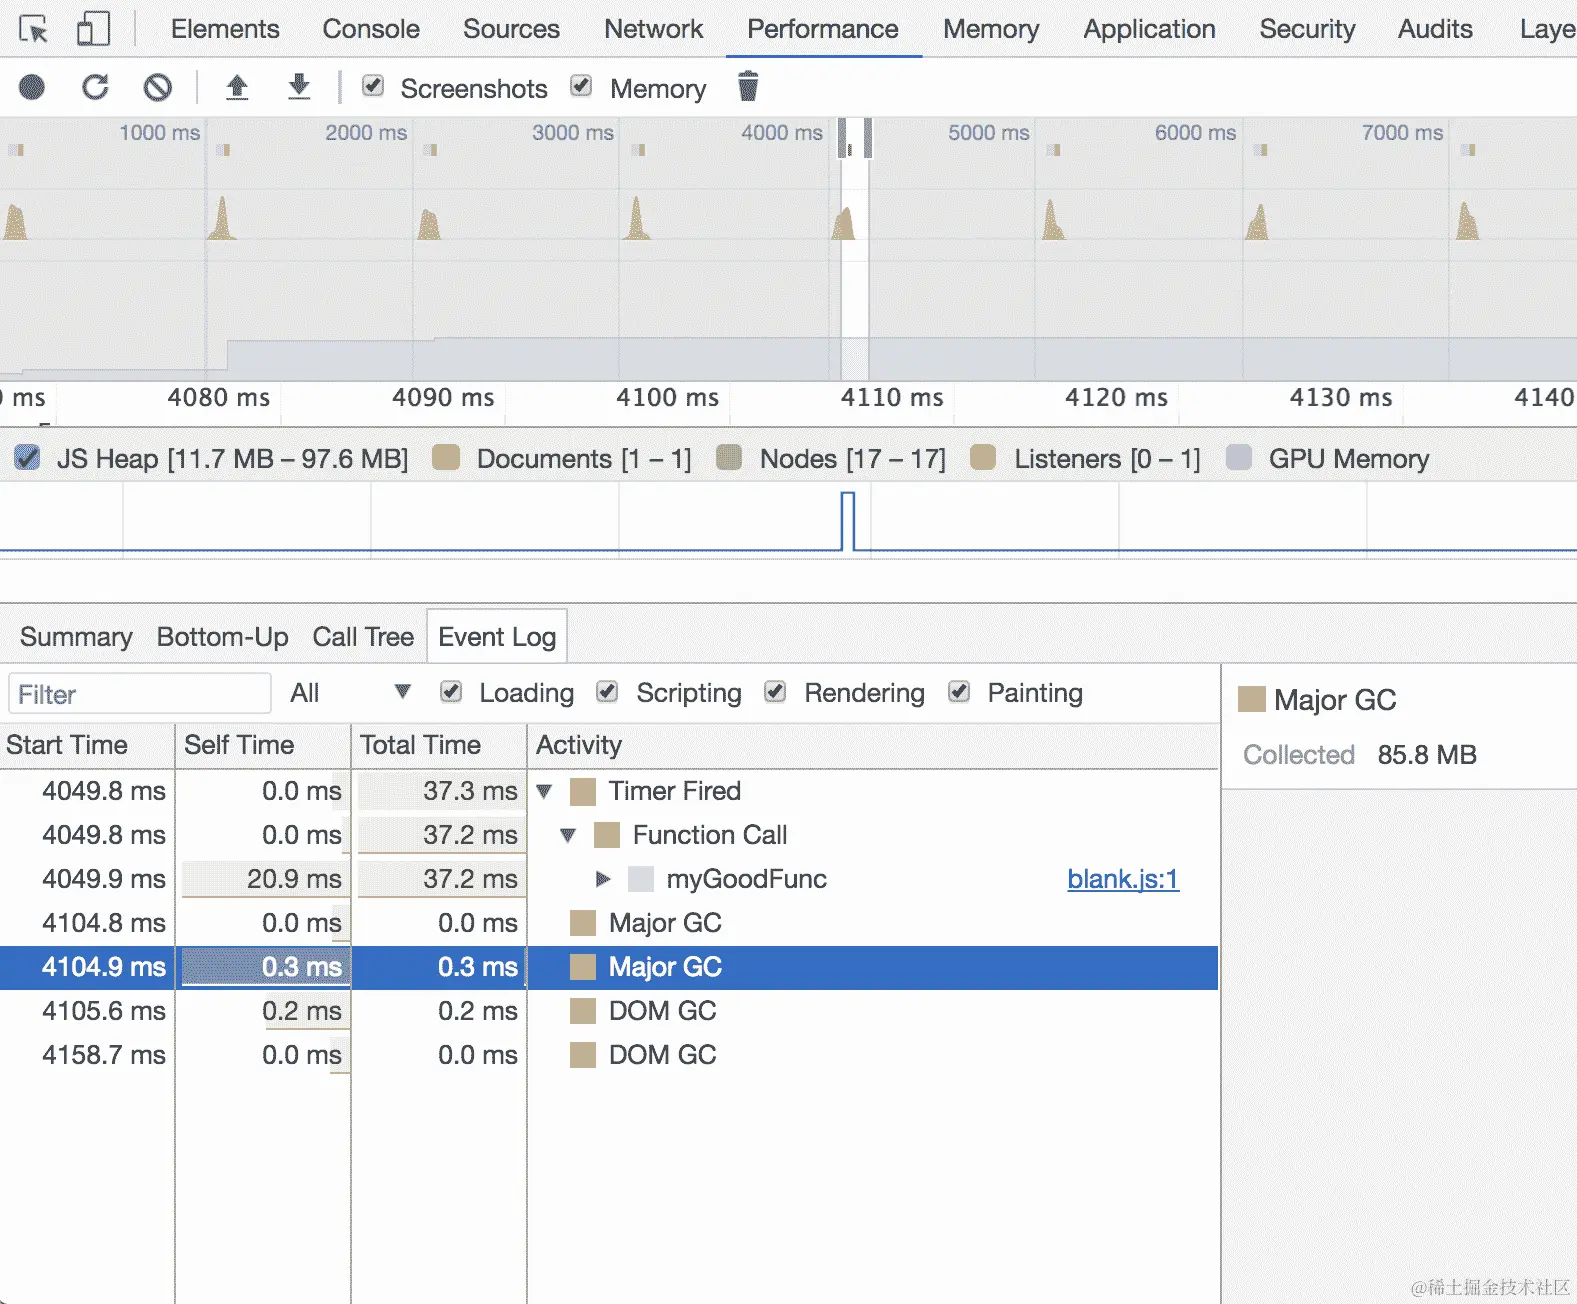The width and height of the screenshot is (1577, 1304).
Task: Toggle the Listeners counter swatch
Action: pyautogui.click(x=983, y=458)
